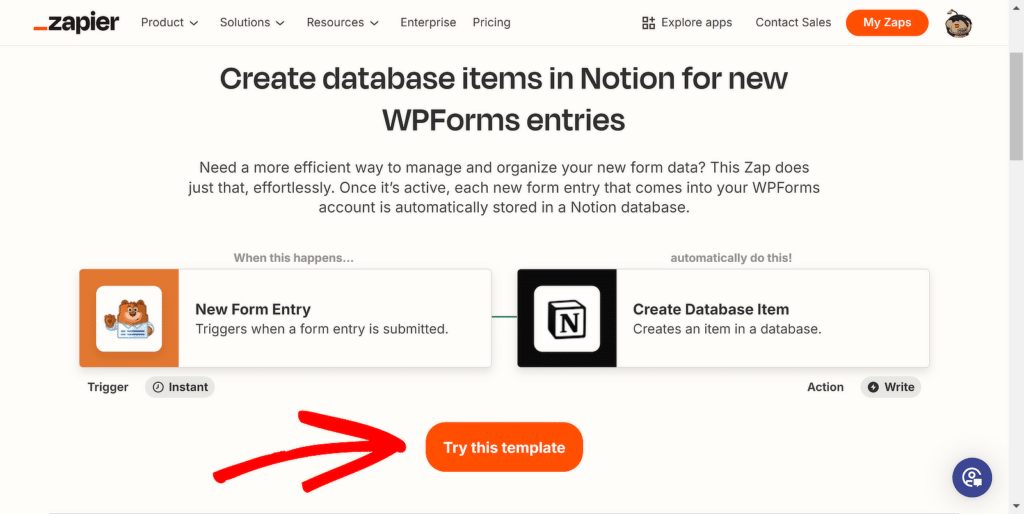Click the Explore apps grid icon
Image resolution: width=1024 pixels, height=514 pixels.
pyautogui.click(x=649, y=23)
